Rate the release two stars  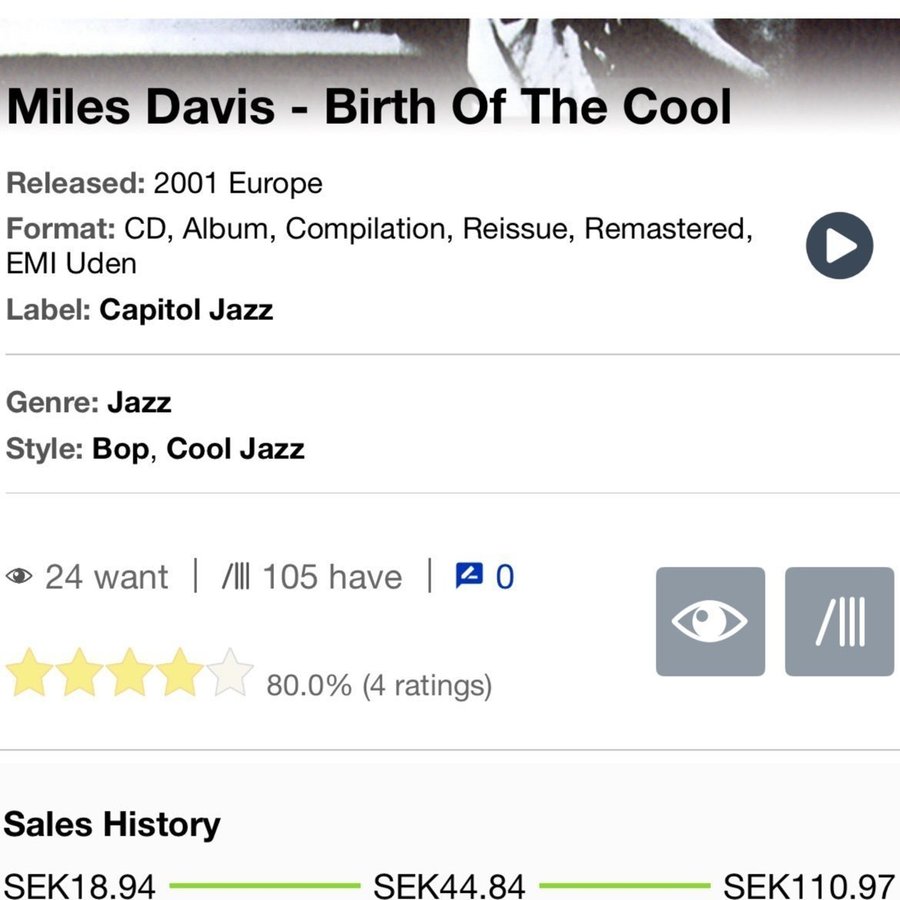pos(80,672)
